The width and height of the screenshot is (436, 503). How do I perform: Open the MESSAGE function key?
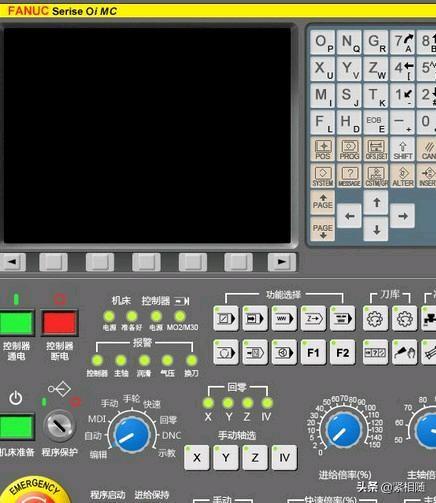click(349, 176)
